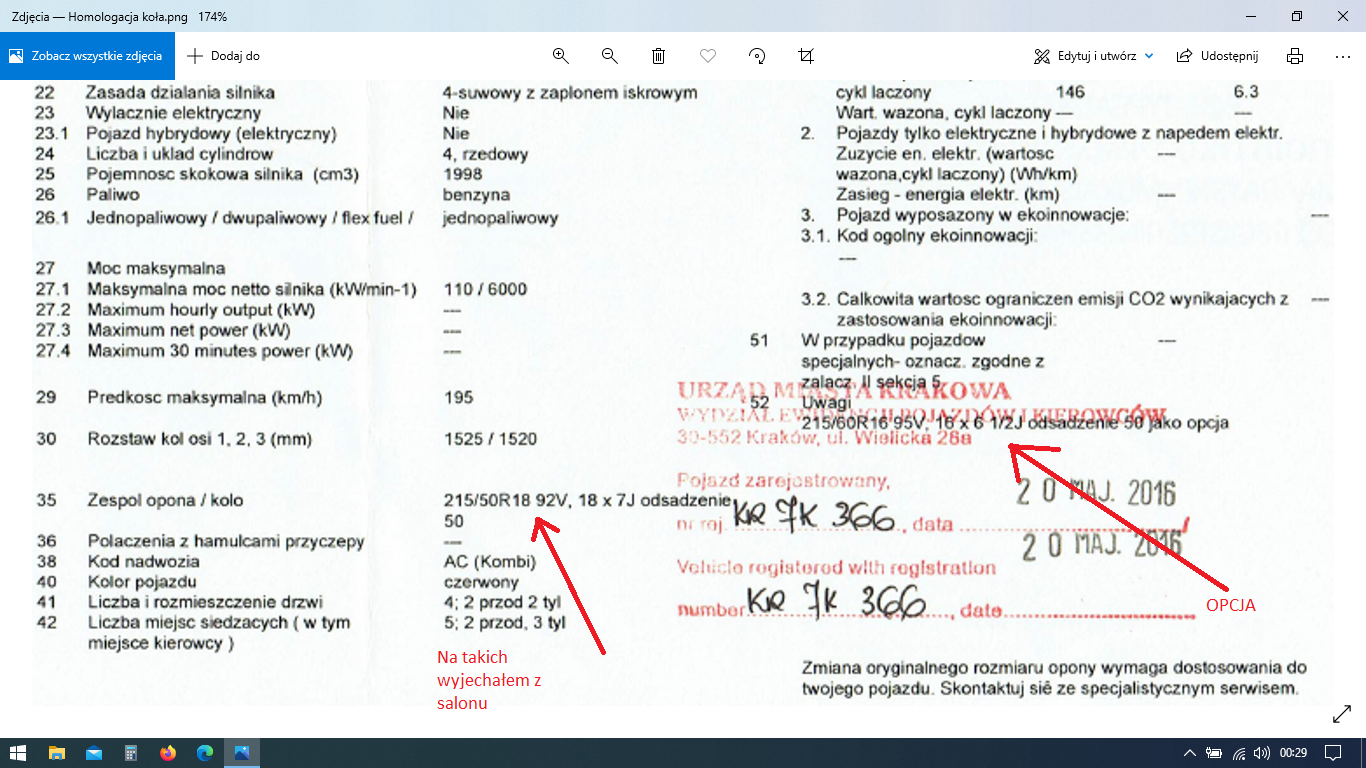Click the clock showing 00:29
This screenshot has height=768, width=1366.
click(x=1294, y=753)
